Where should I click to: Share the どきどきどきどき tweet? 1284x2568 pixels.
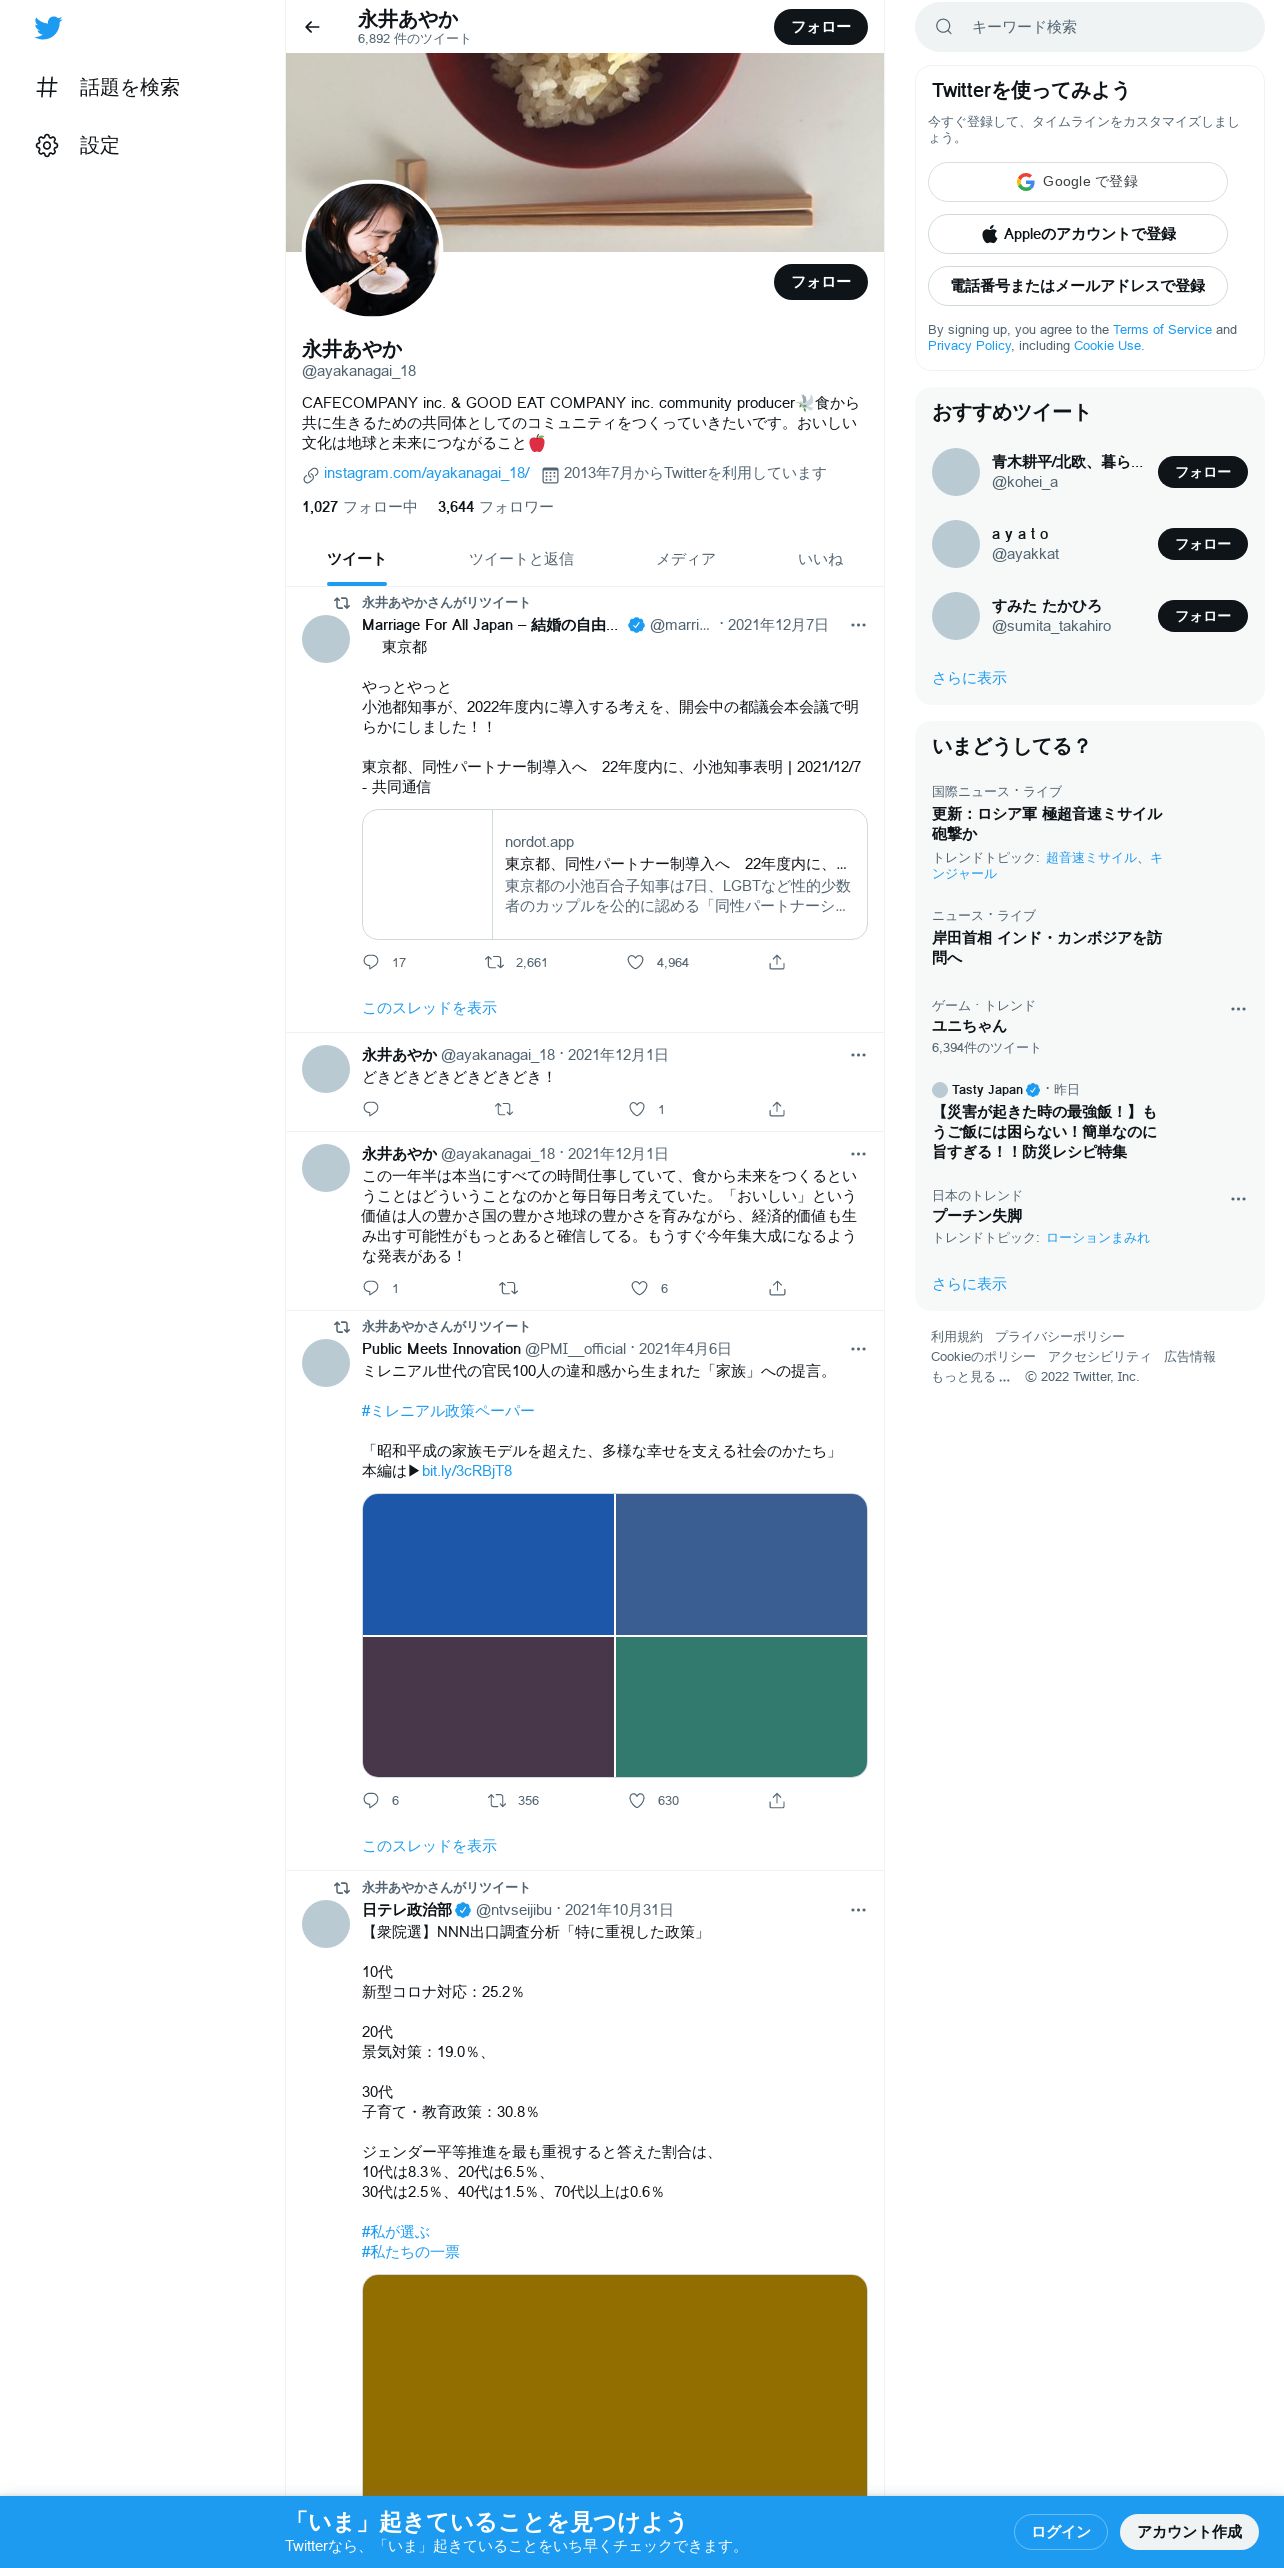(777, 1109)
